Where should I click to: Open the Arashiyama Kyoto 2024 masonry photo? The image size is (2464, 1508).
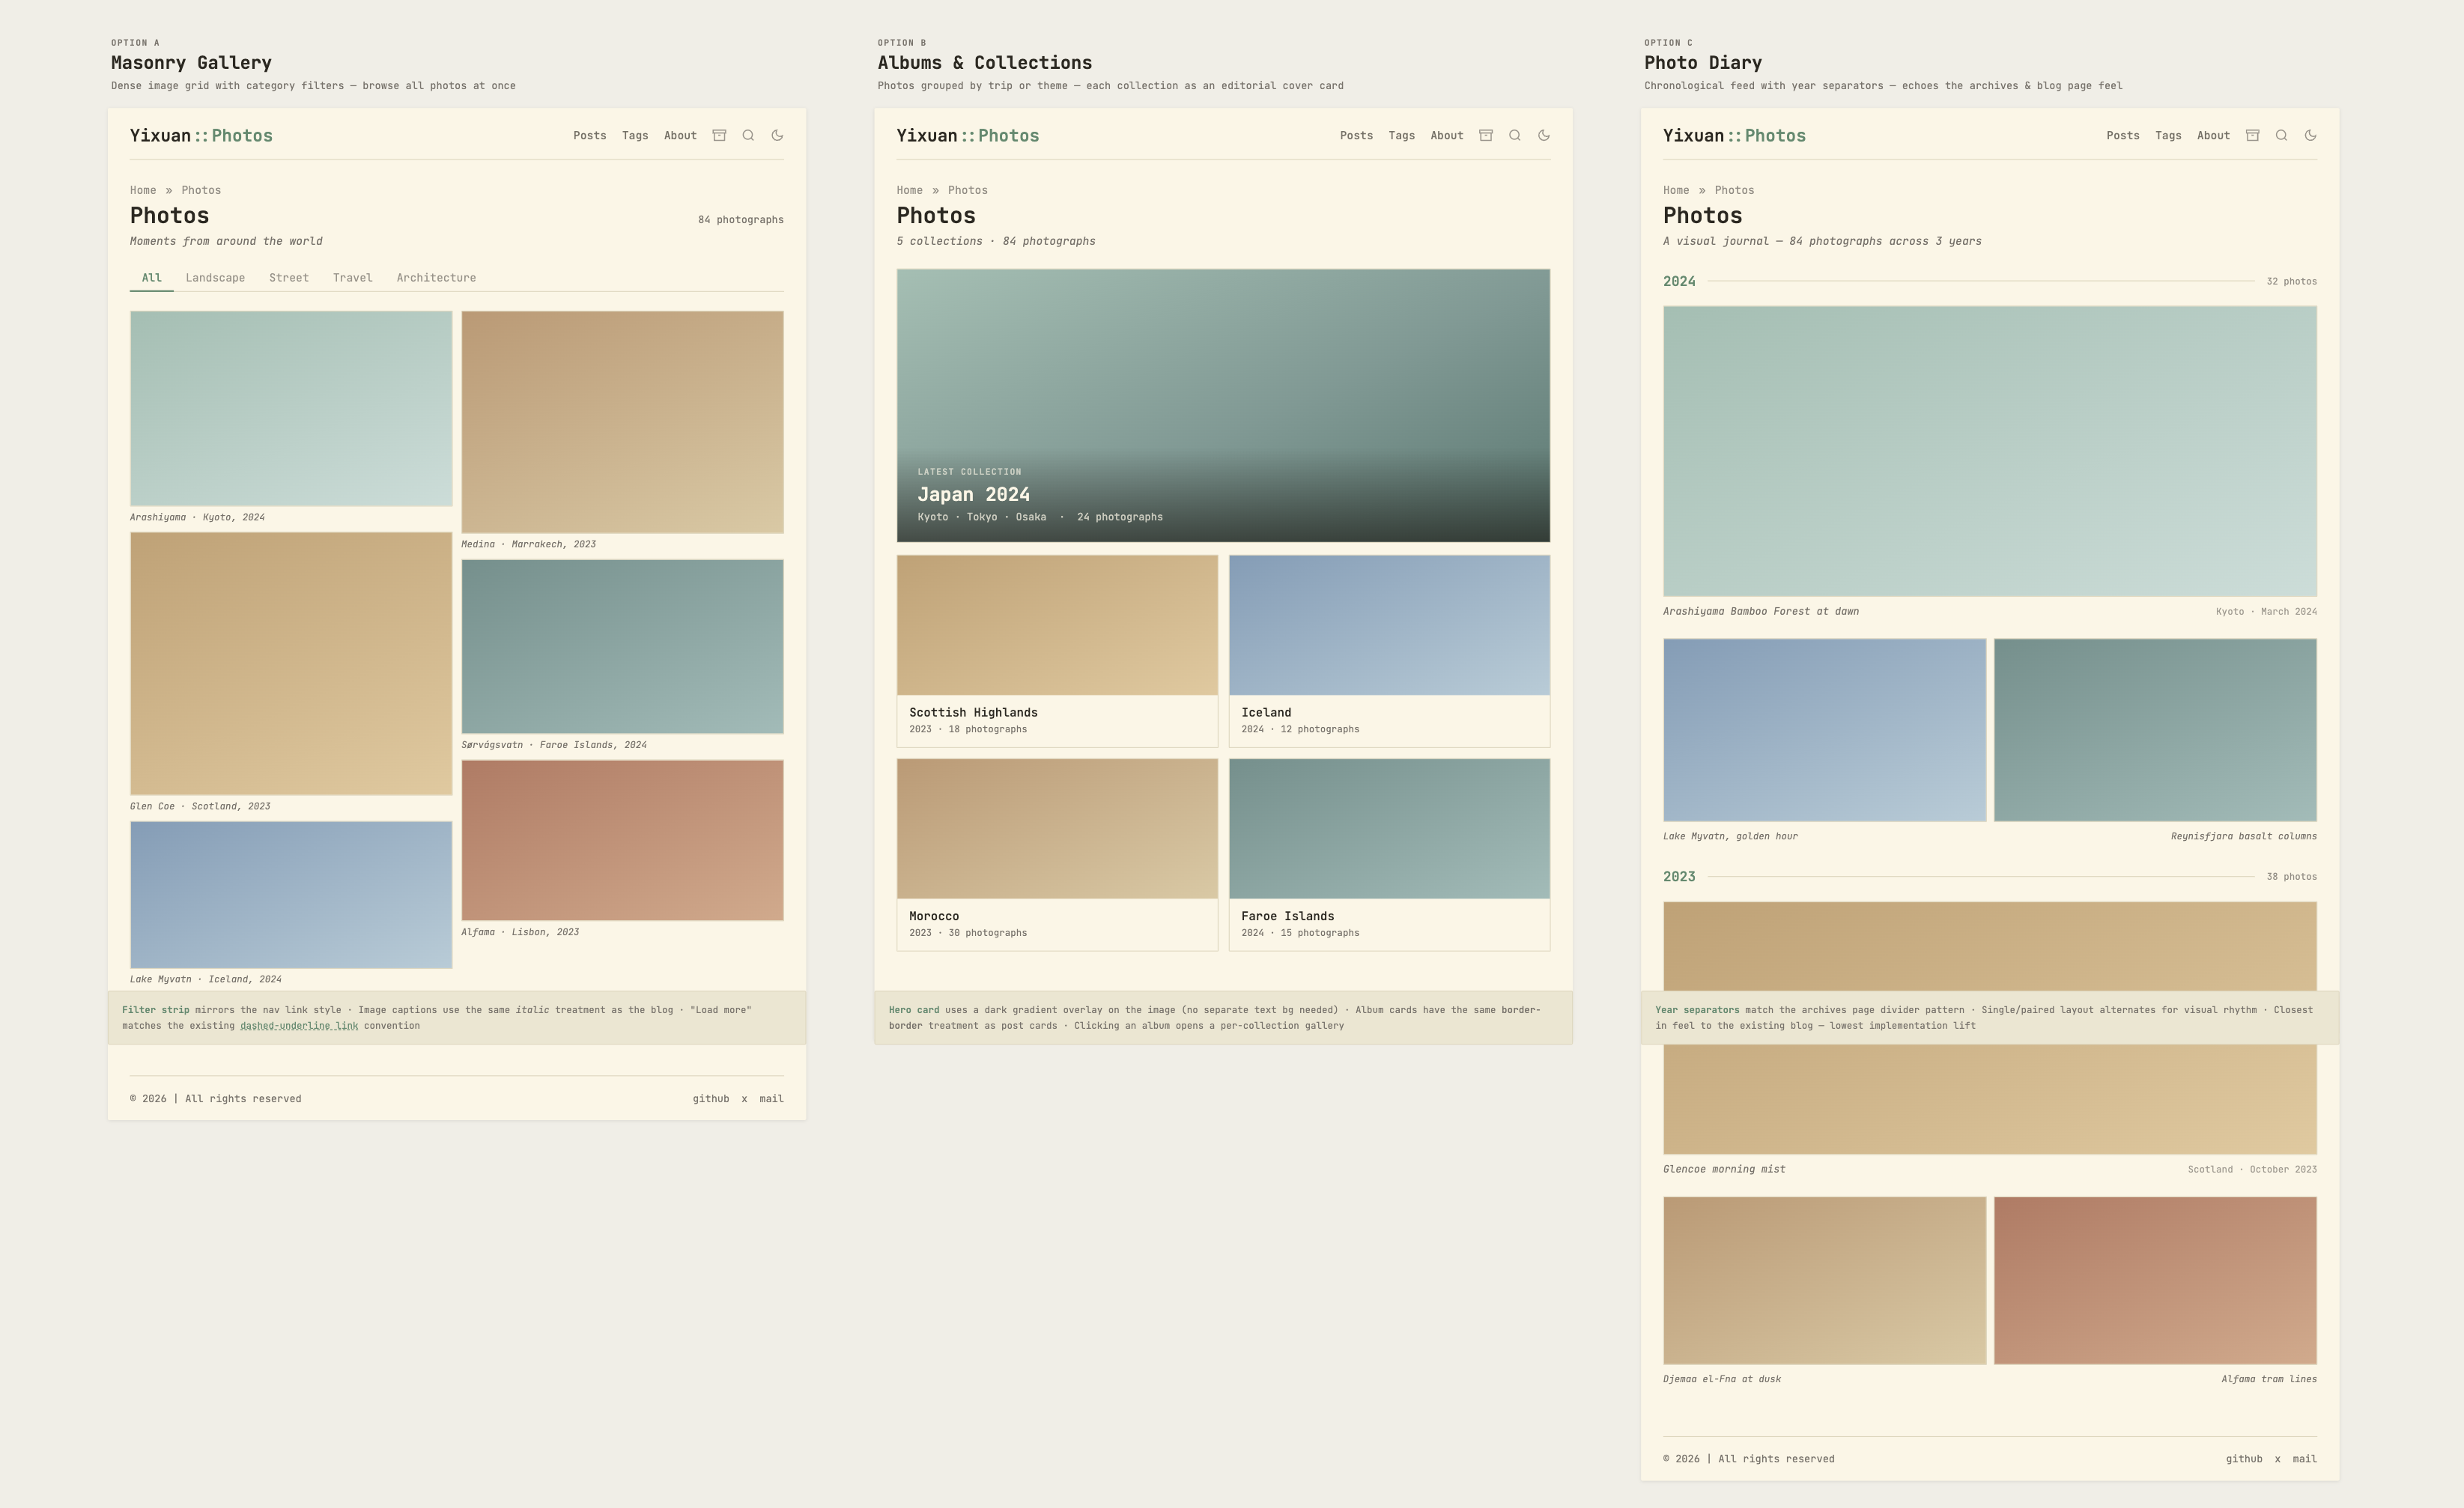tap(291, 408)
